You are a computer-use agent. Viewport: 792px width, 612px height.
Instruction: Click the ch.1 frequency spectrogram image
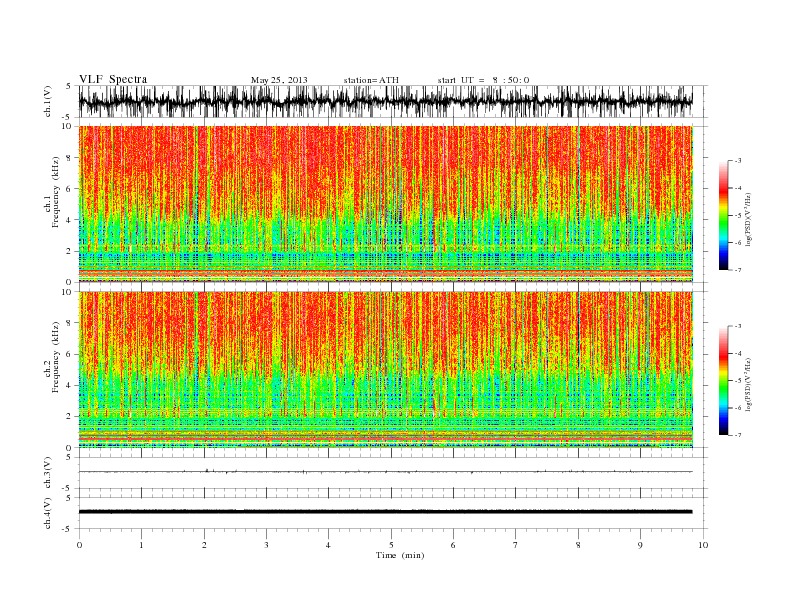pyautogui.click(x=386, y=204)
